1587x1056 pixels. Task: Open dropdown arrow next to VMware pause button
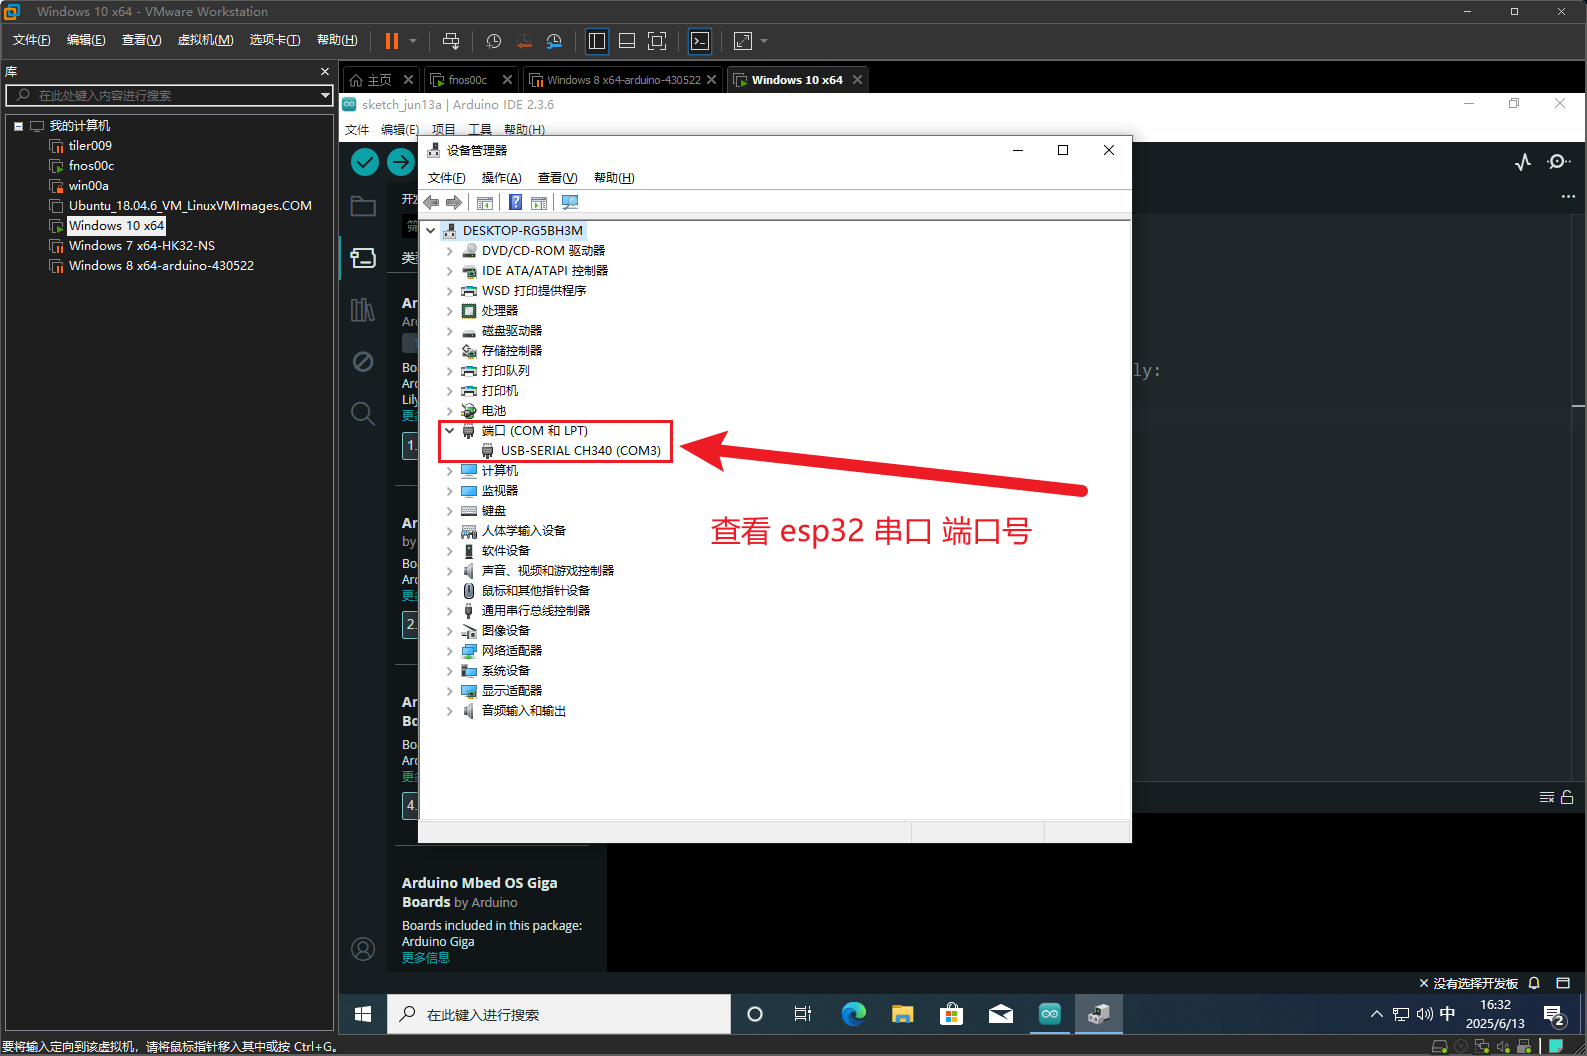click(x=413, y=41)
